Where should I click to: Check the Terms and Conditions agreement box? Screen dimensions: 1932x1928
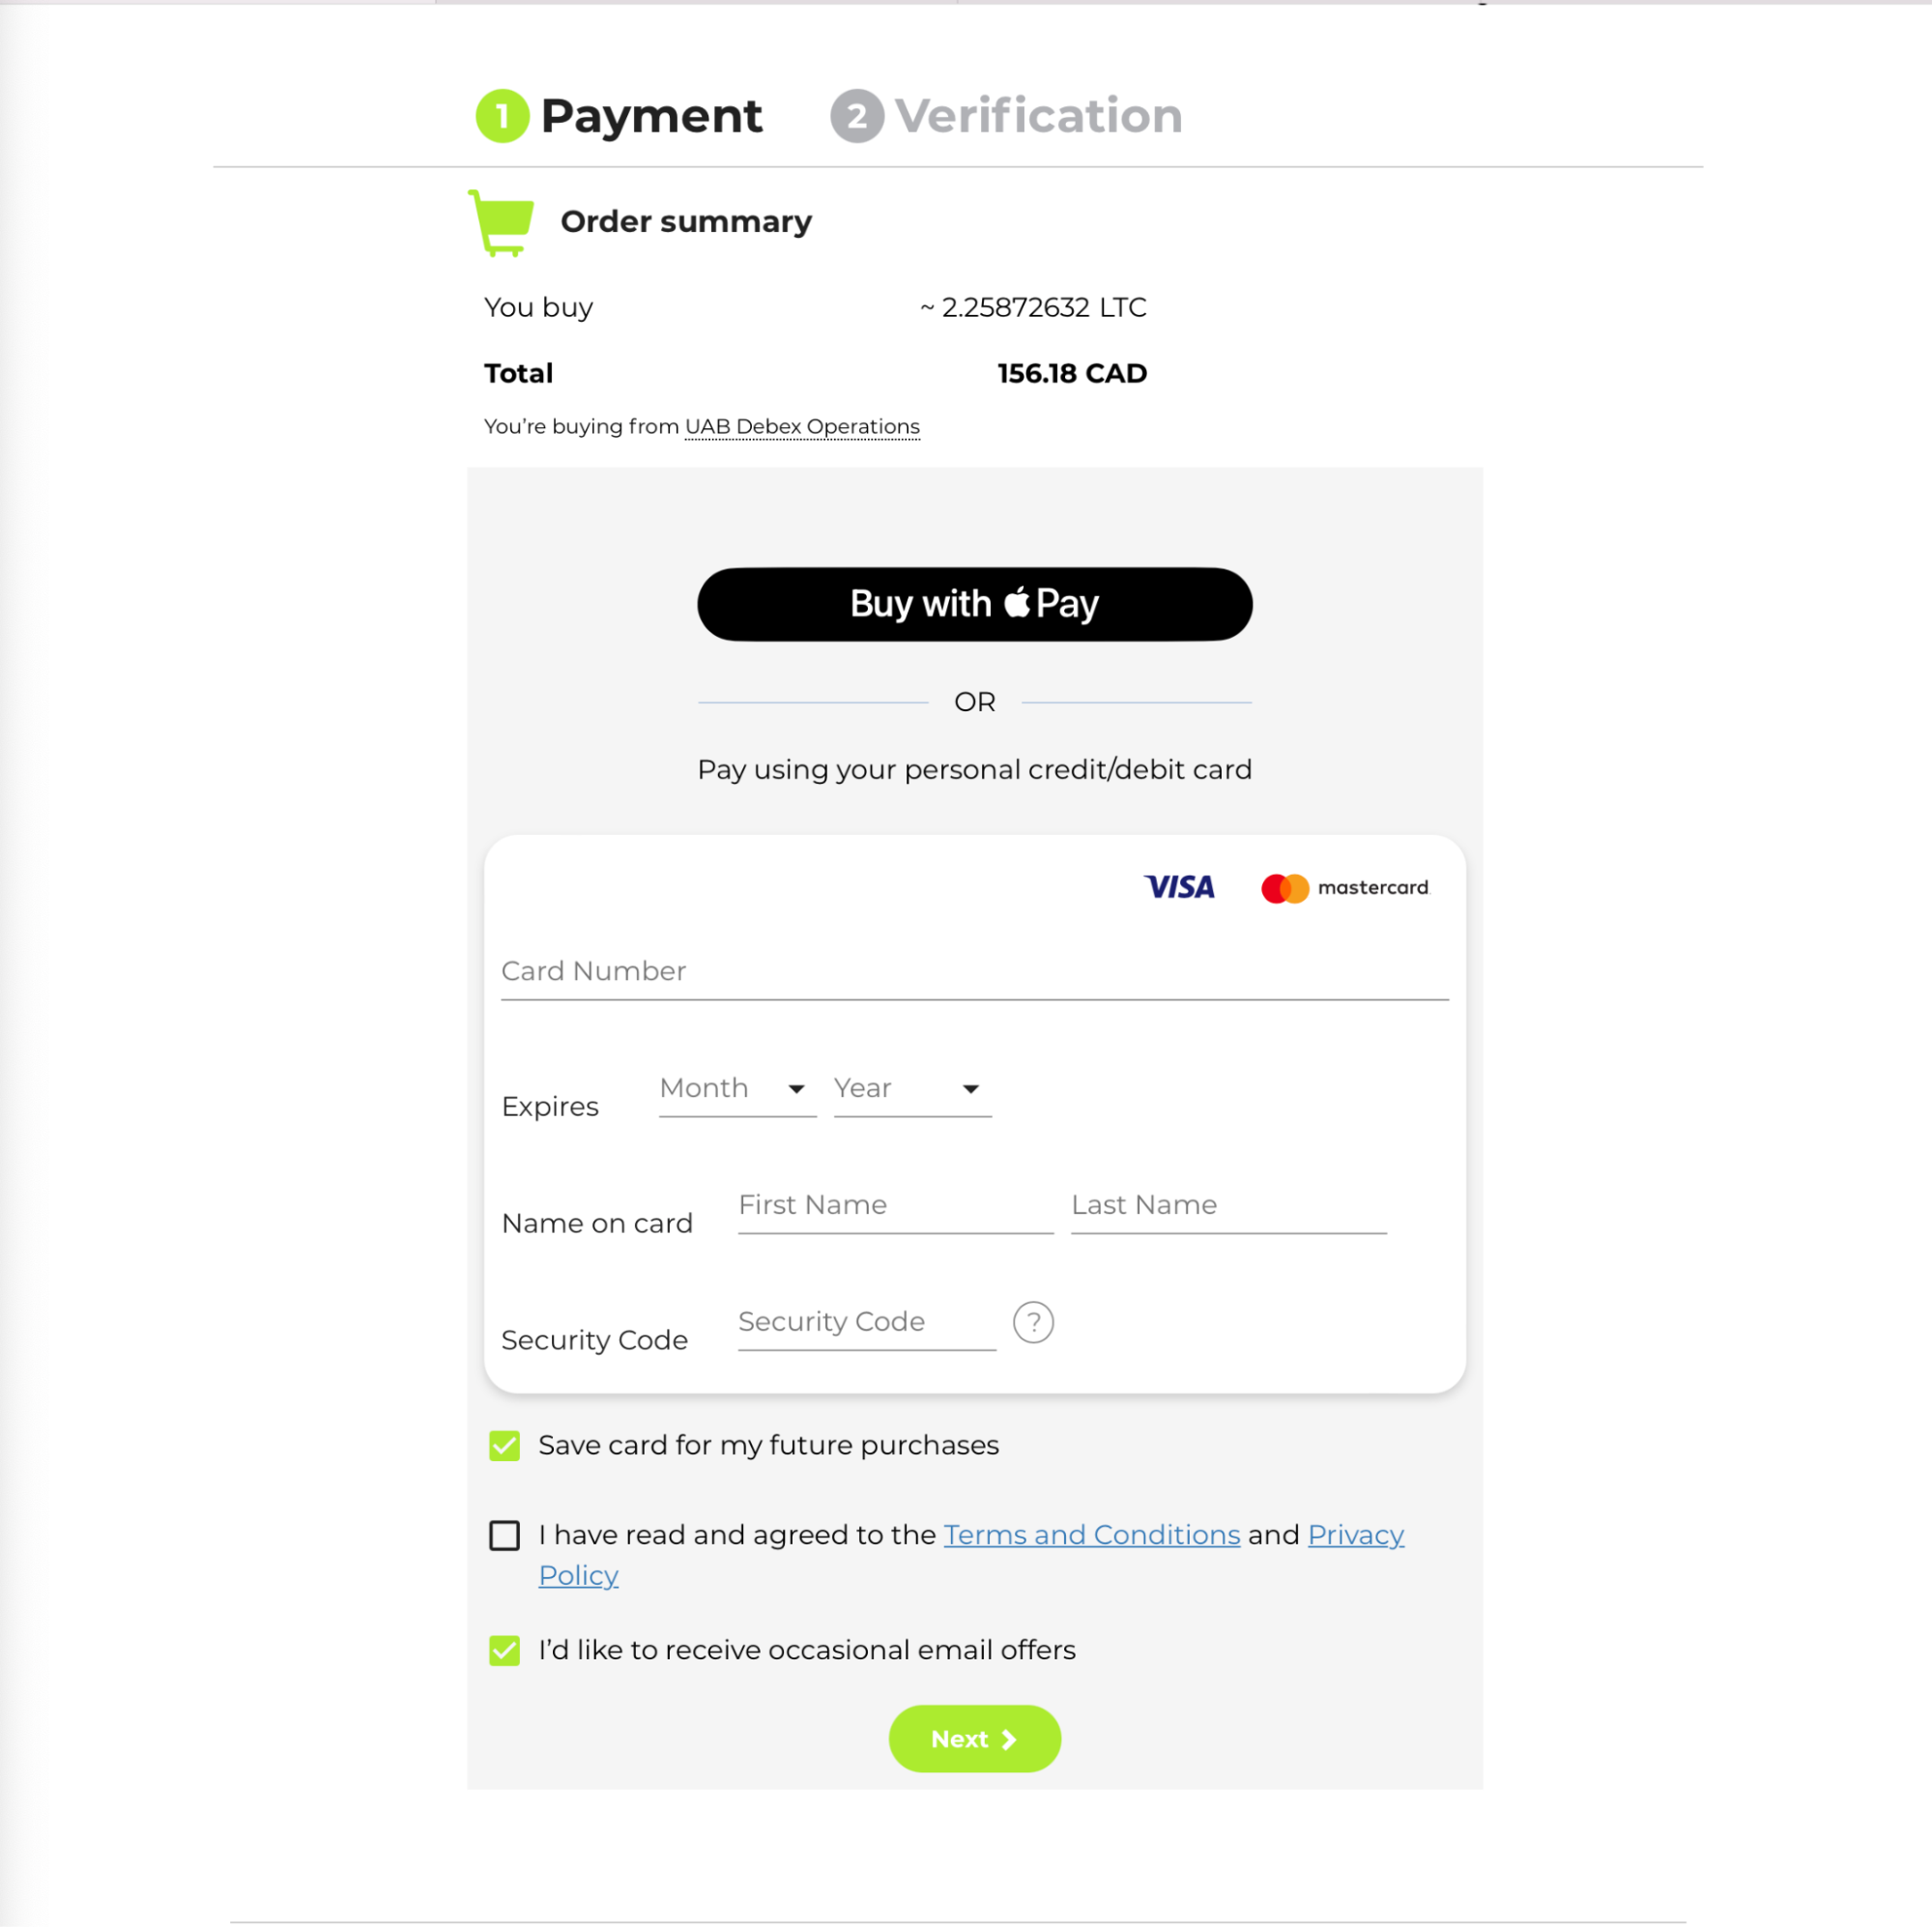[x=505, y=1536]
